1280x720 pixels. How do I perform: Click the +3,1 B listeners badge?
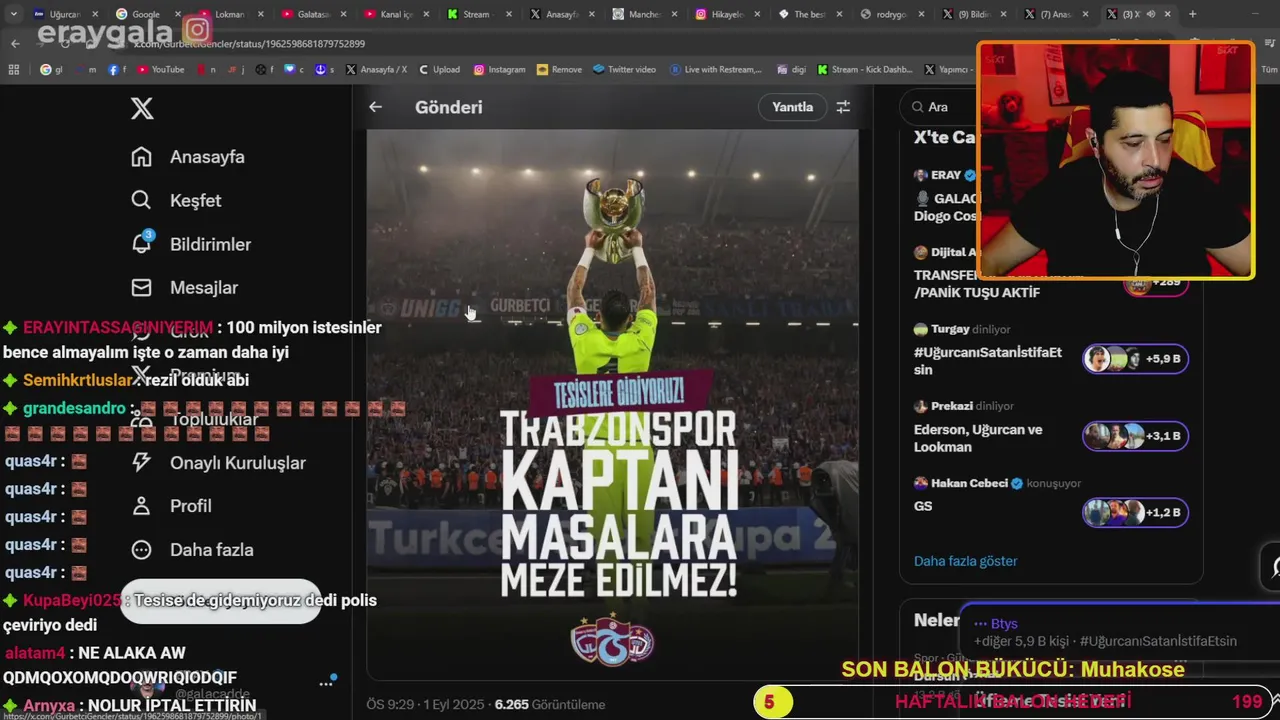1135,436
